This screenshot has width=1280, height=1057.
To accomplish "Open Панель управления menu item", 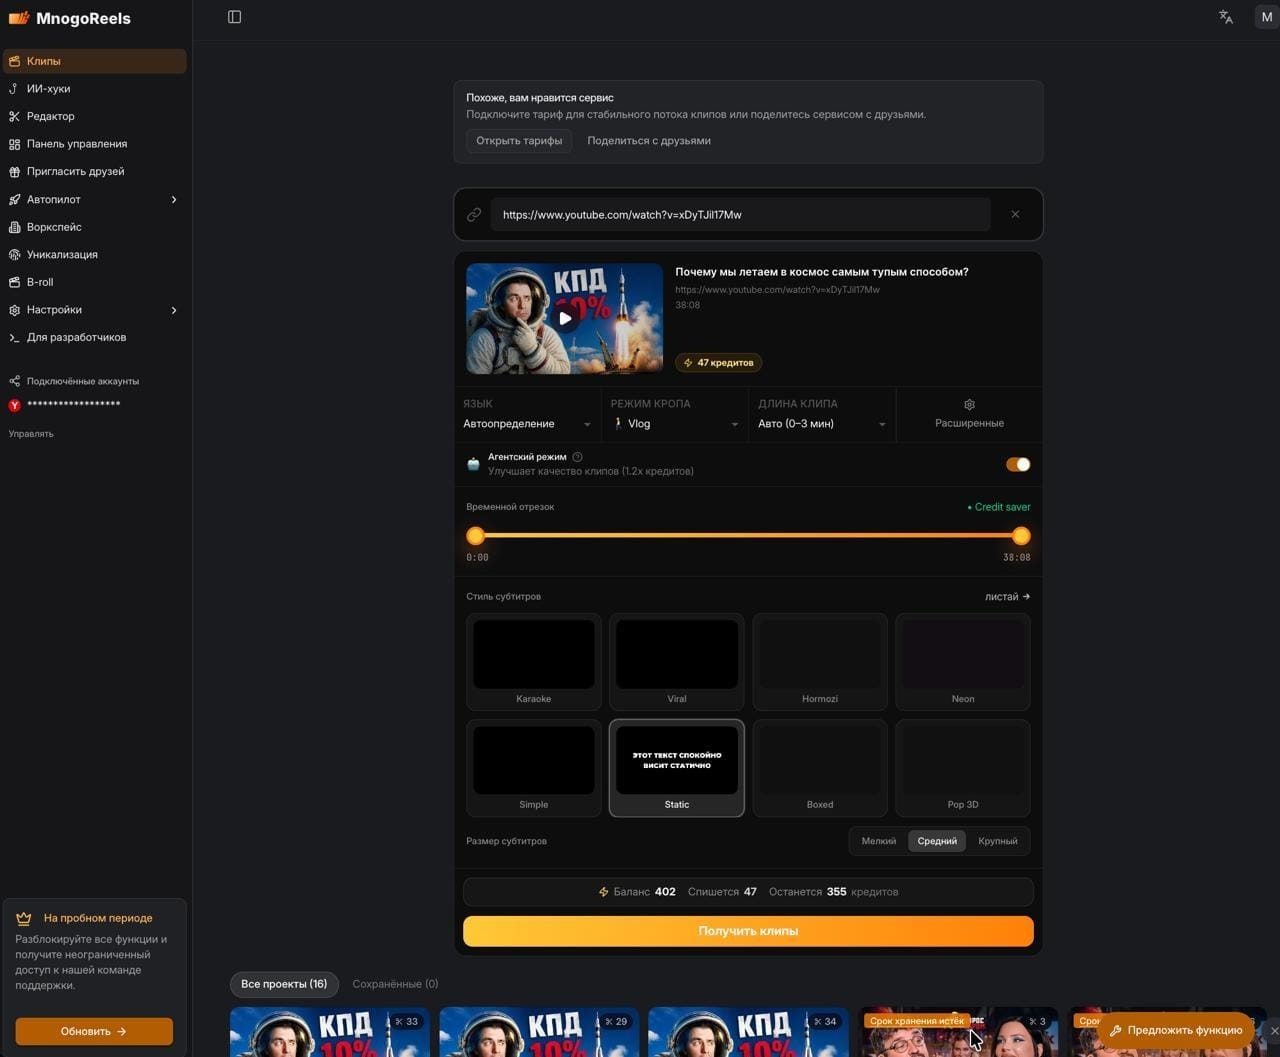I will click(94, 144).
